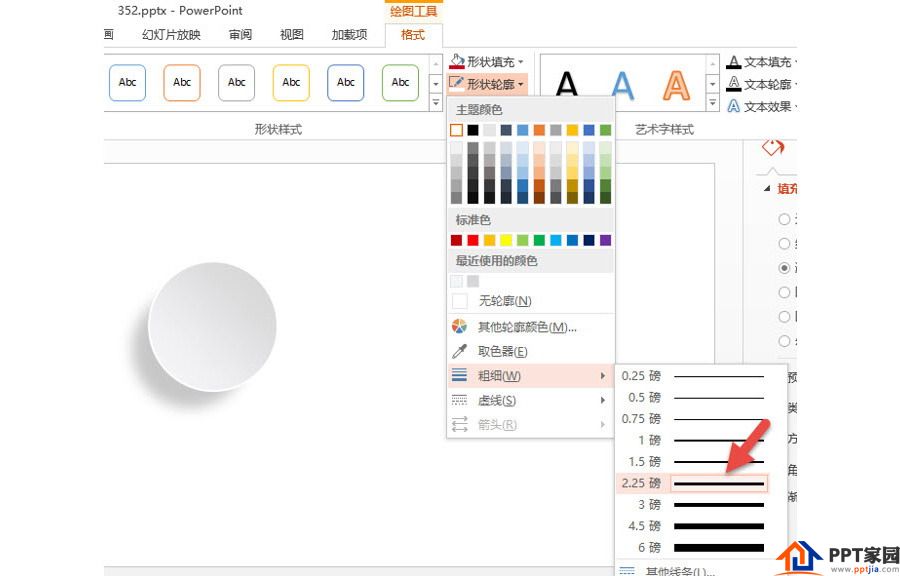The image size is (900, 576).
Task: Pick the black theme color swatch
Action: pyautogui.click(x=473, y=130)
